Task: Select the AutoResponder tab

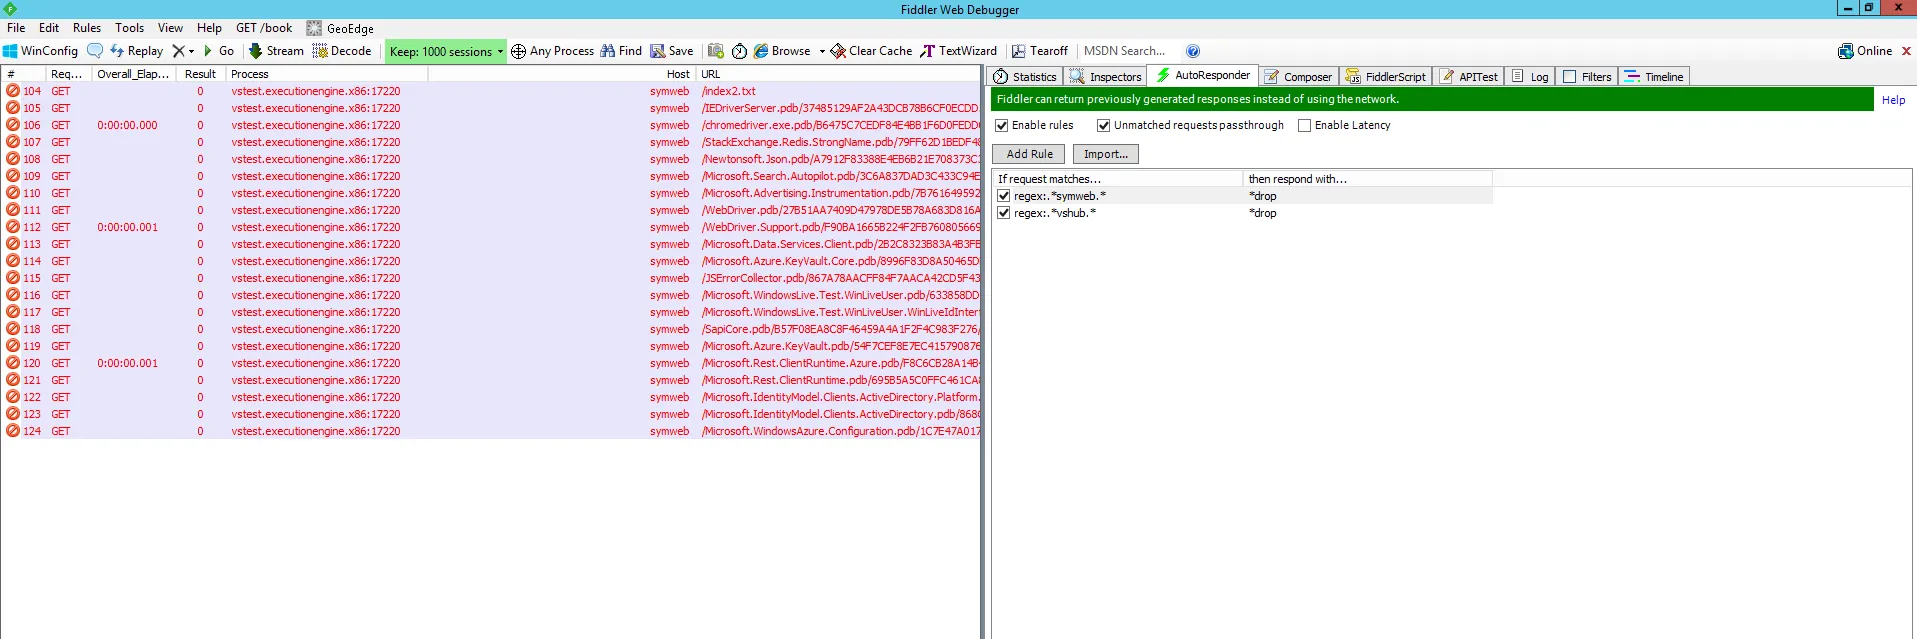Action: click(1203, 75)
